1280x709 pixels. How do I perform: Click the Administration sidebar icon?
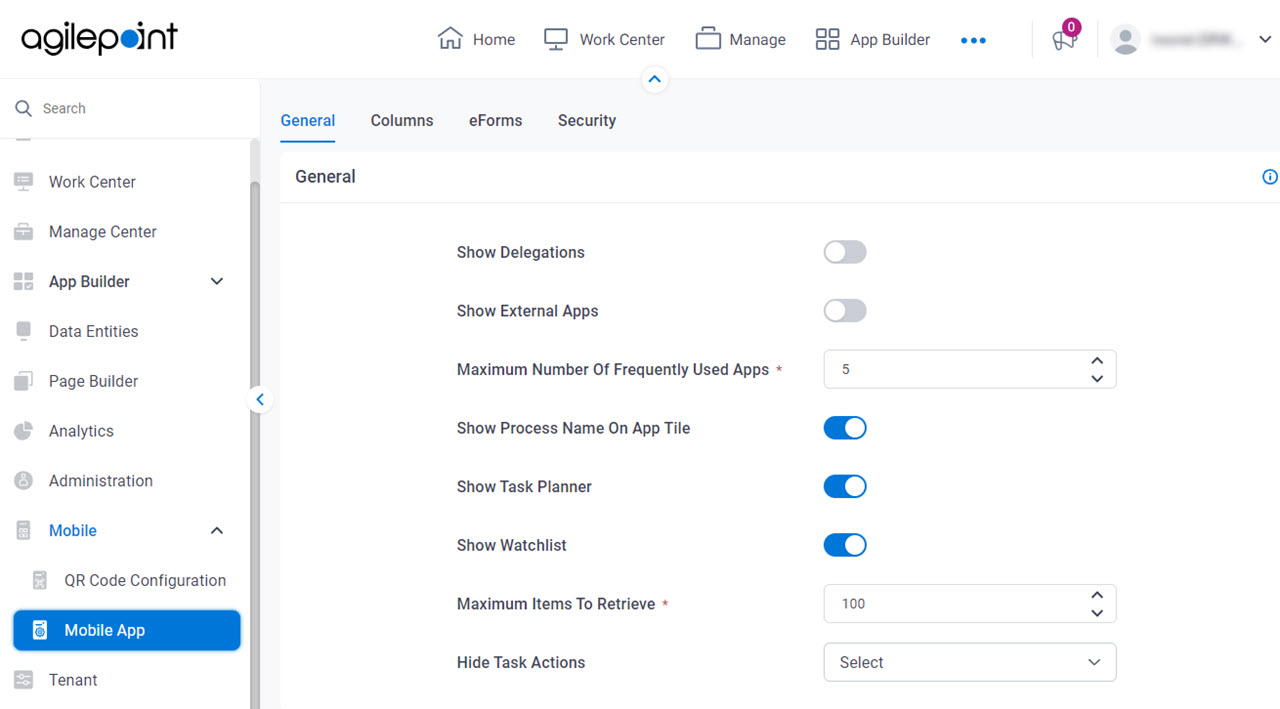point(23,481)
